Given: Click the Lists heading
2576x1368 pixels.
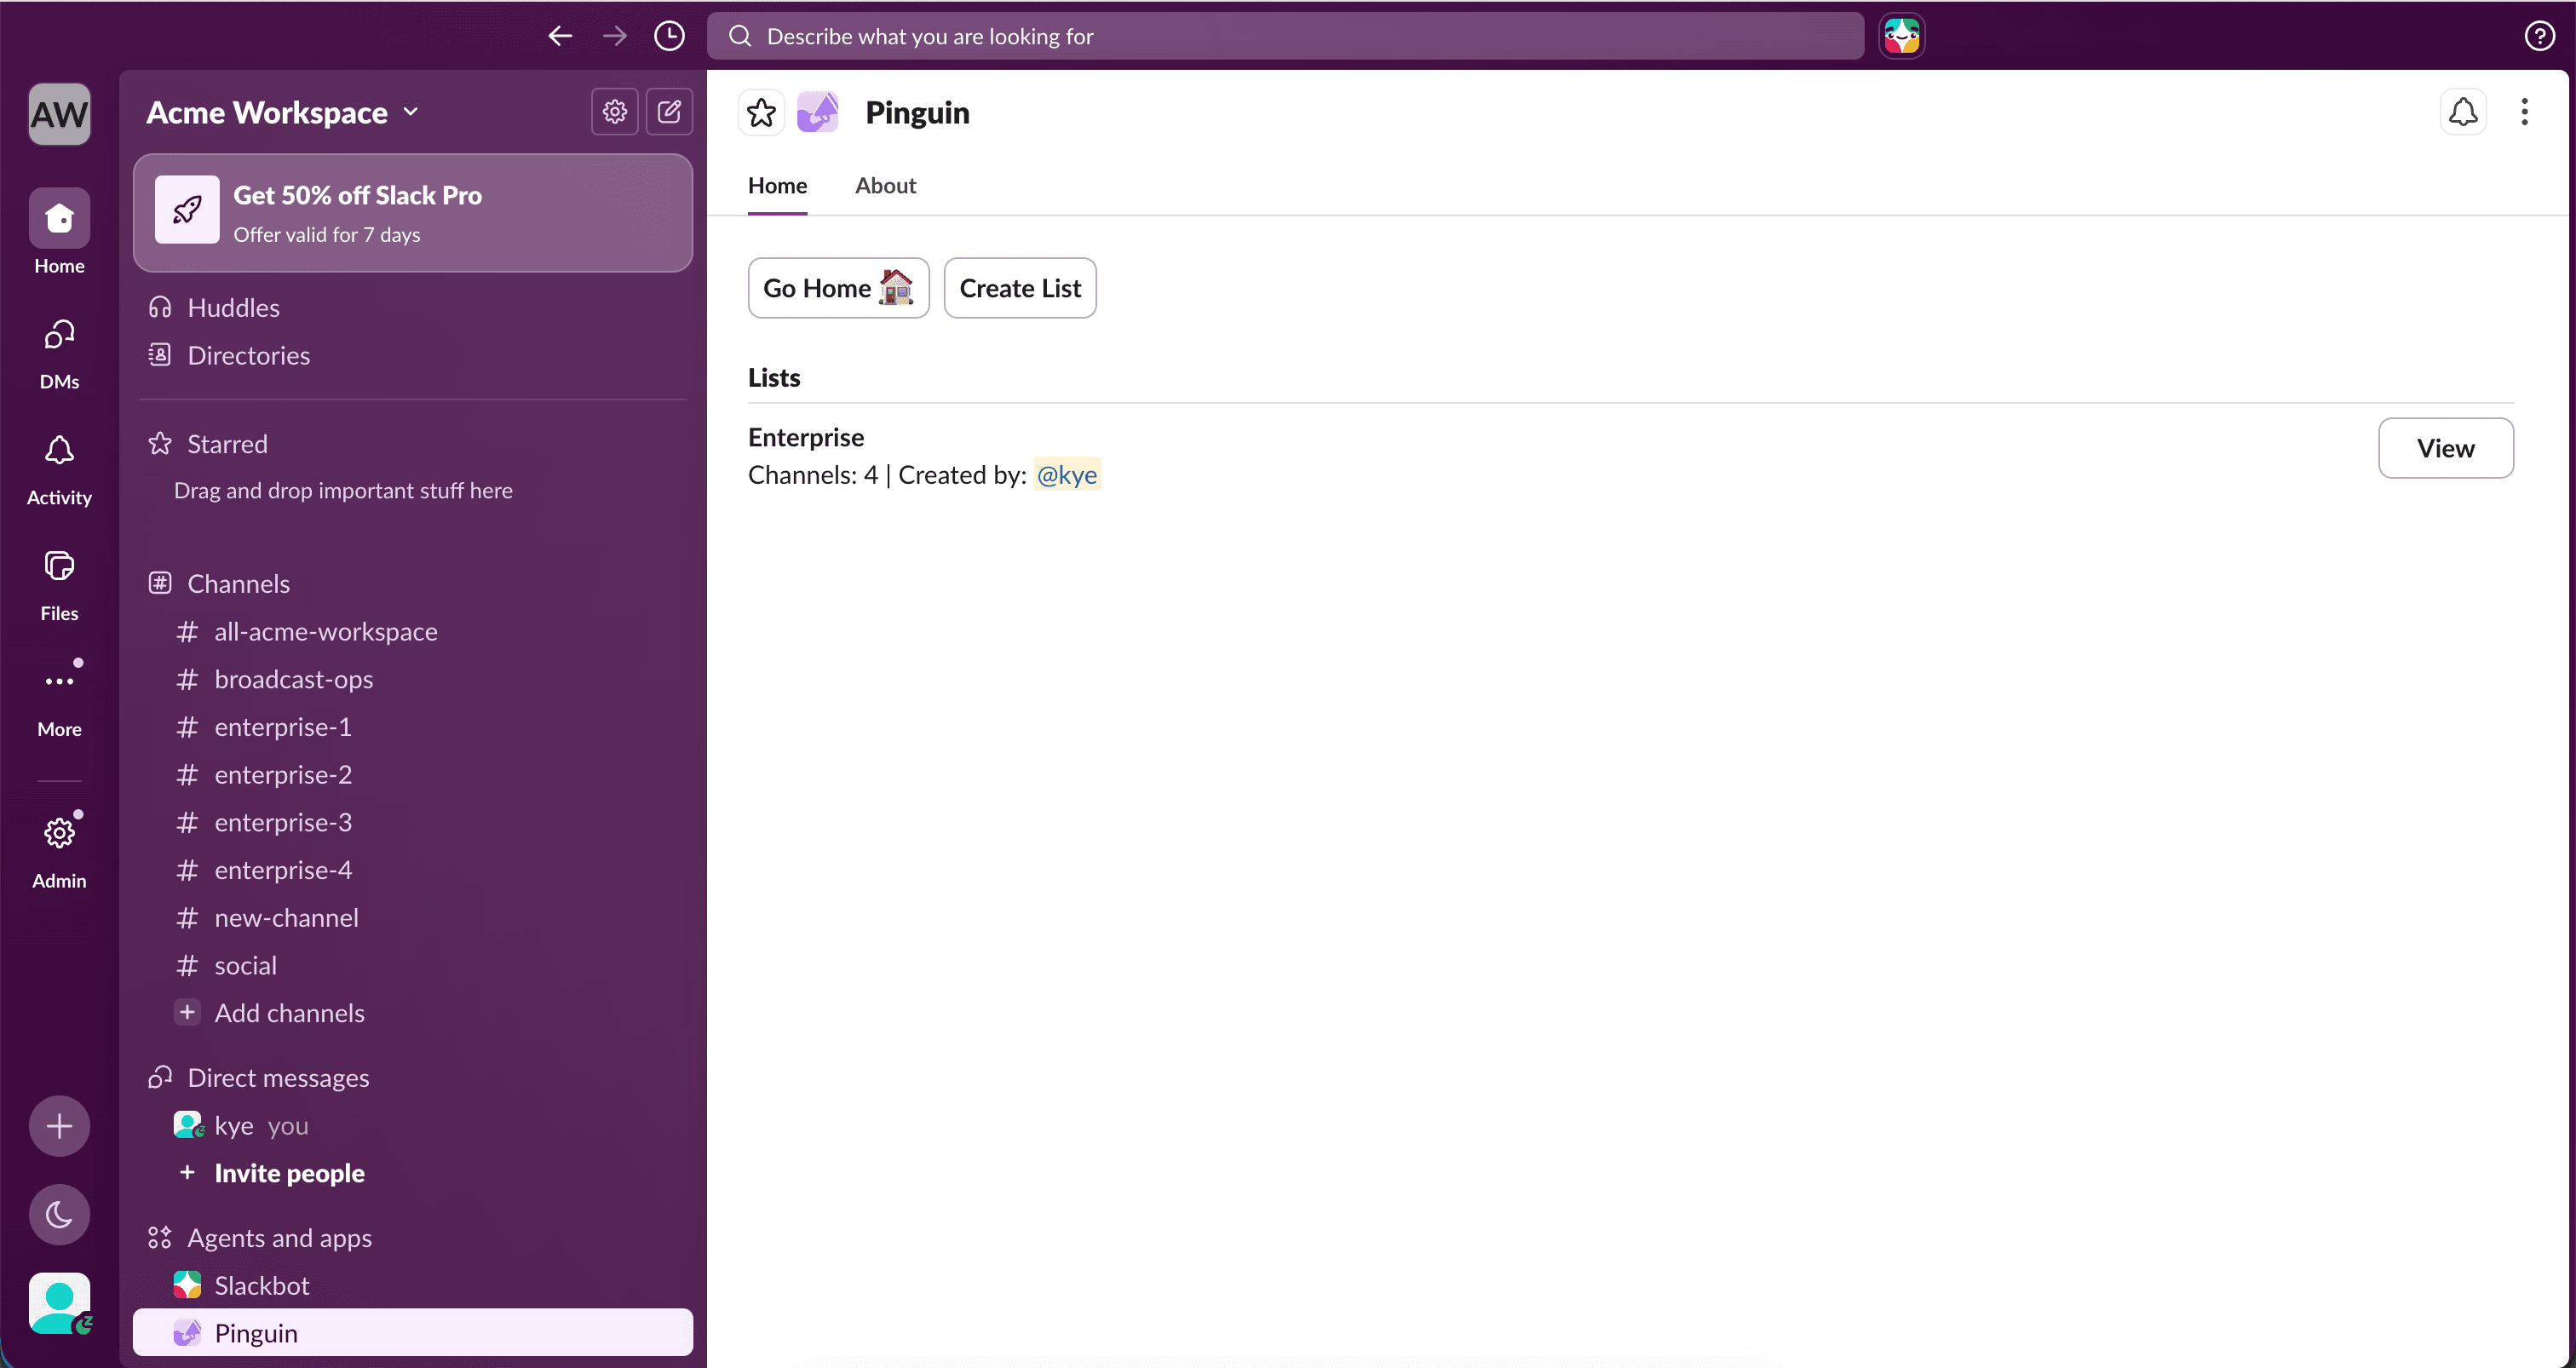Looking at the screenshot, I should click(773, 378).
